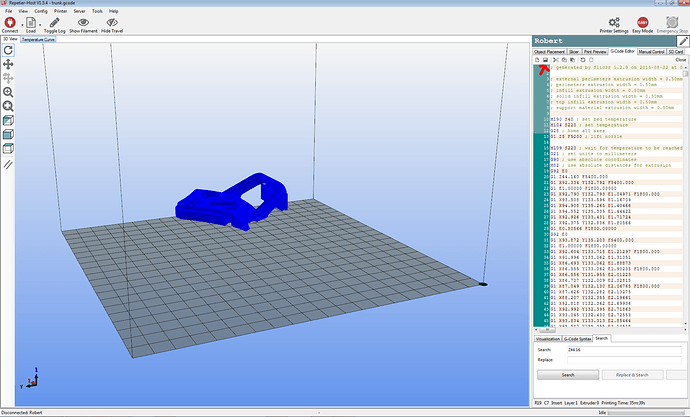This screenshot has width=690, height=417.
Task: Switch to top cube view
Action: click(8, 148)
